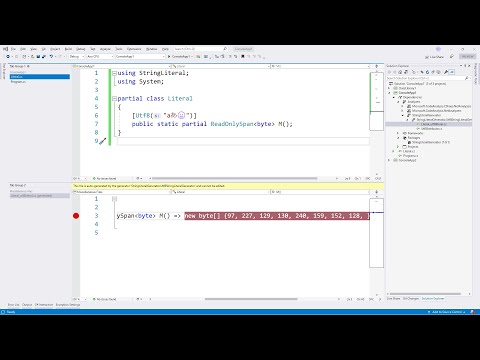This screenshot has width=480, height=360.
Task: Switch to the Solution Explorer bottom tab
Action: (433, 299)
